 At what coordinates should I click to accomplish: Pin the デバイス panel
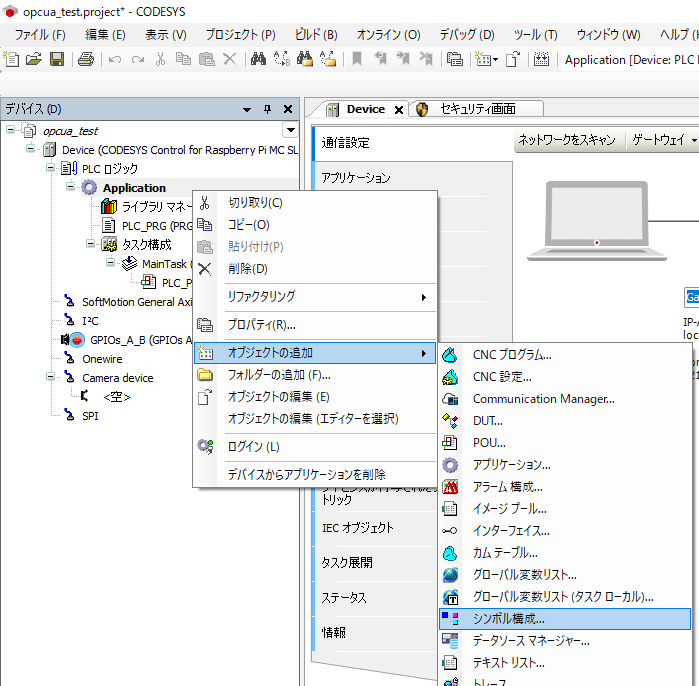267,109
